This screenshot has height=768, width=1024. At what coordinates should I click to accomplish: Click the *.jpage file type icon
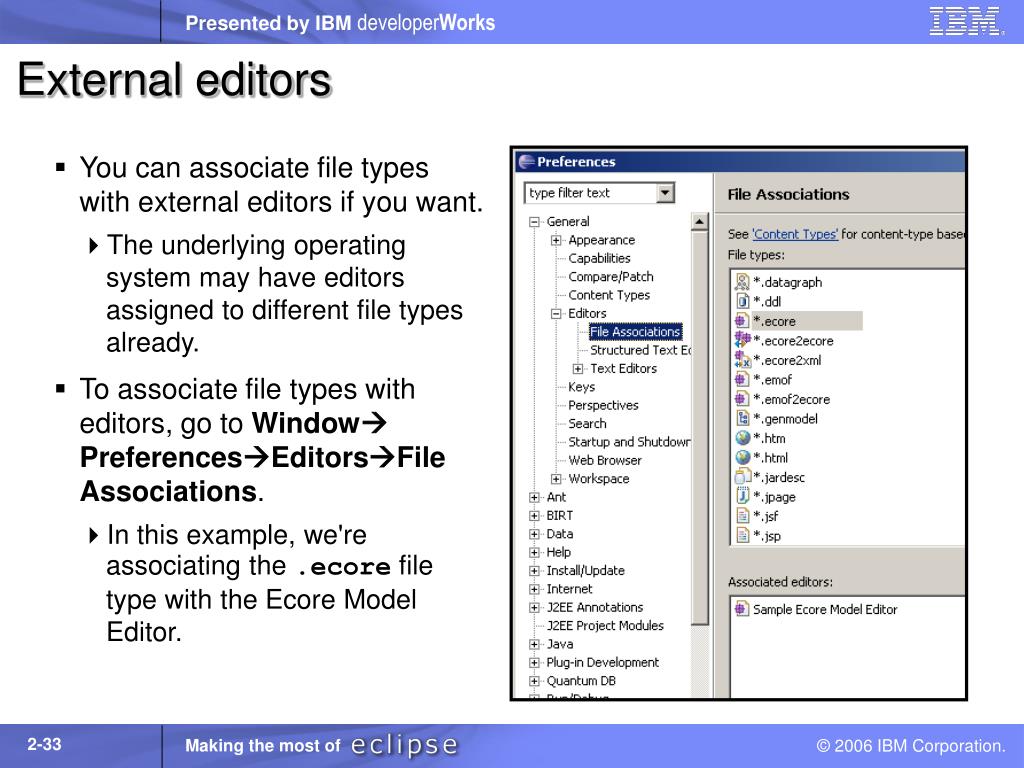[x=742, y=496]
